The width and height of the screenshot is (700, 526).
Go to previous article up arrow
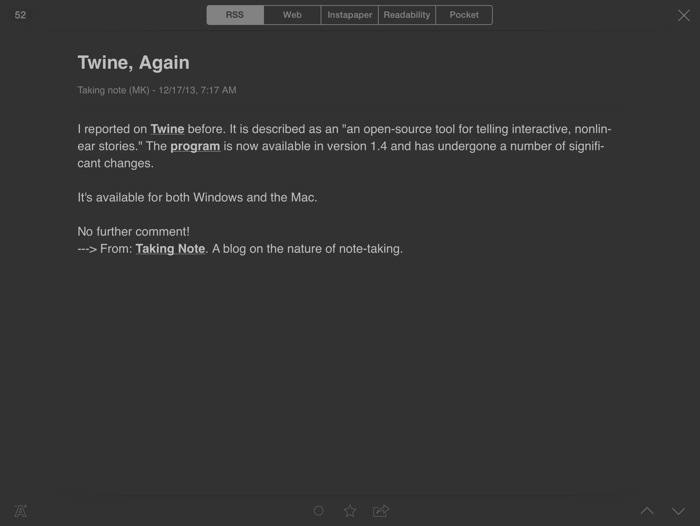[647, 511]
